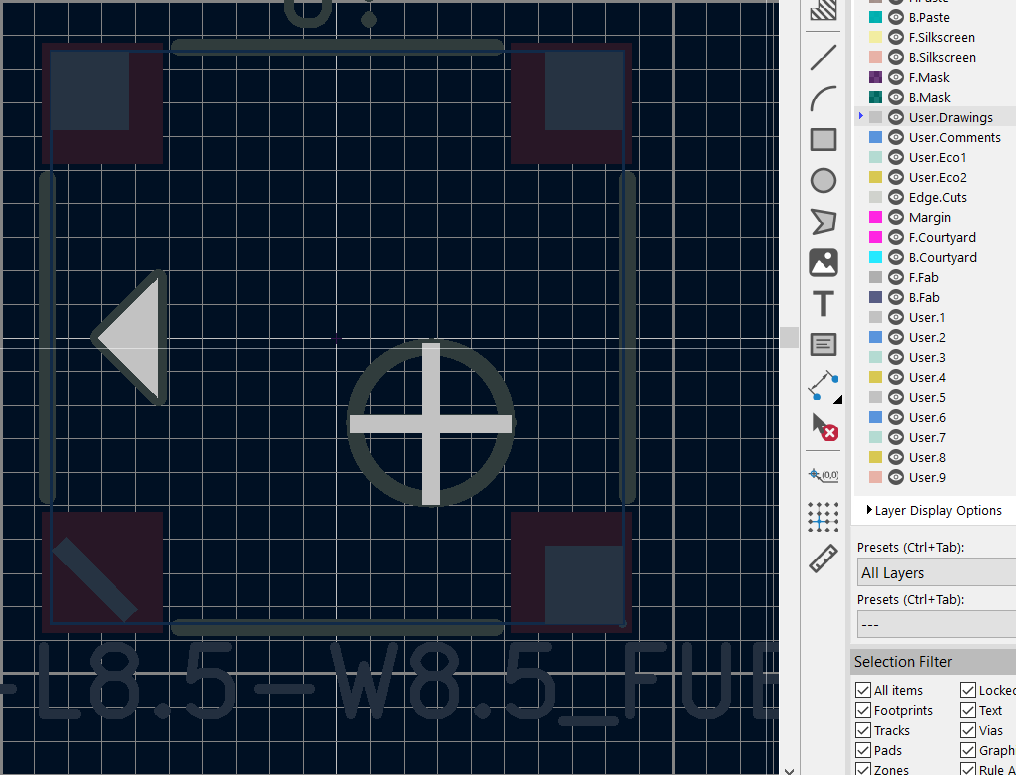Activate the Delete Items tool
Image resolution: width=1016 pixels, height=775 pixels.
(823, 427)
